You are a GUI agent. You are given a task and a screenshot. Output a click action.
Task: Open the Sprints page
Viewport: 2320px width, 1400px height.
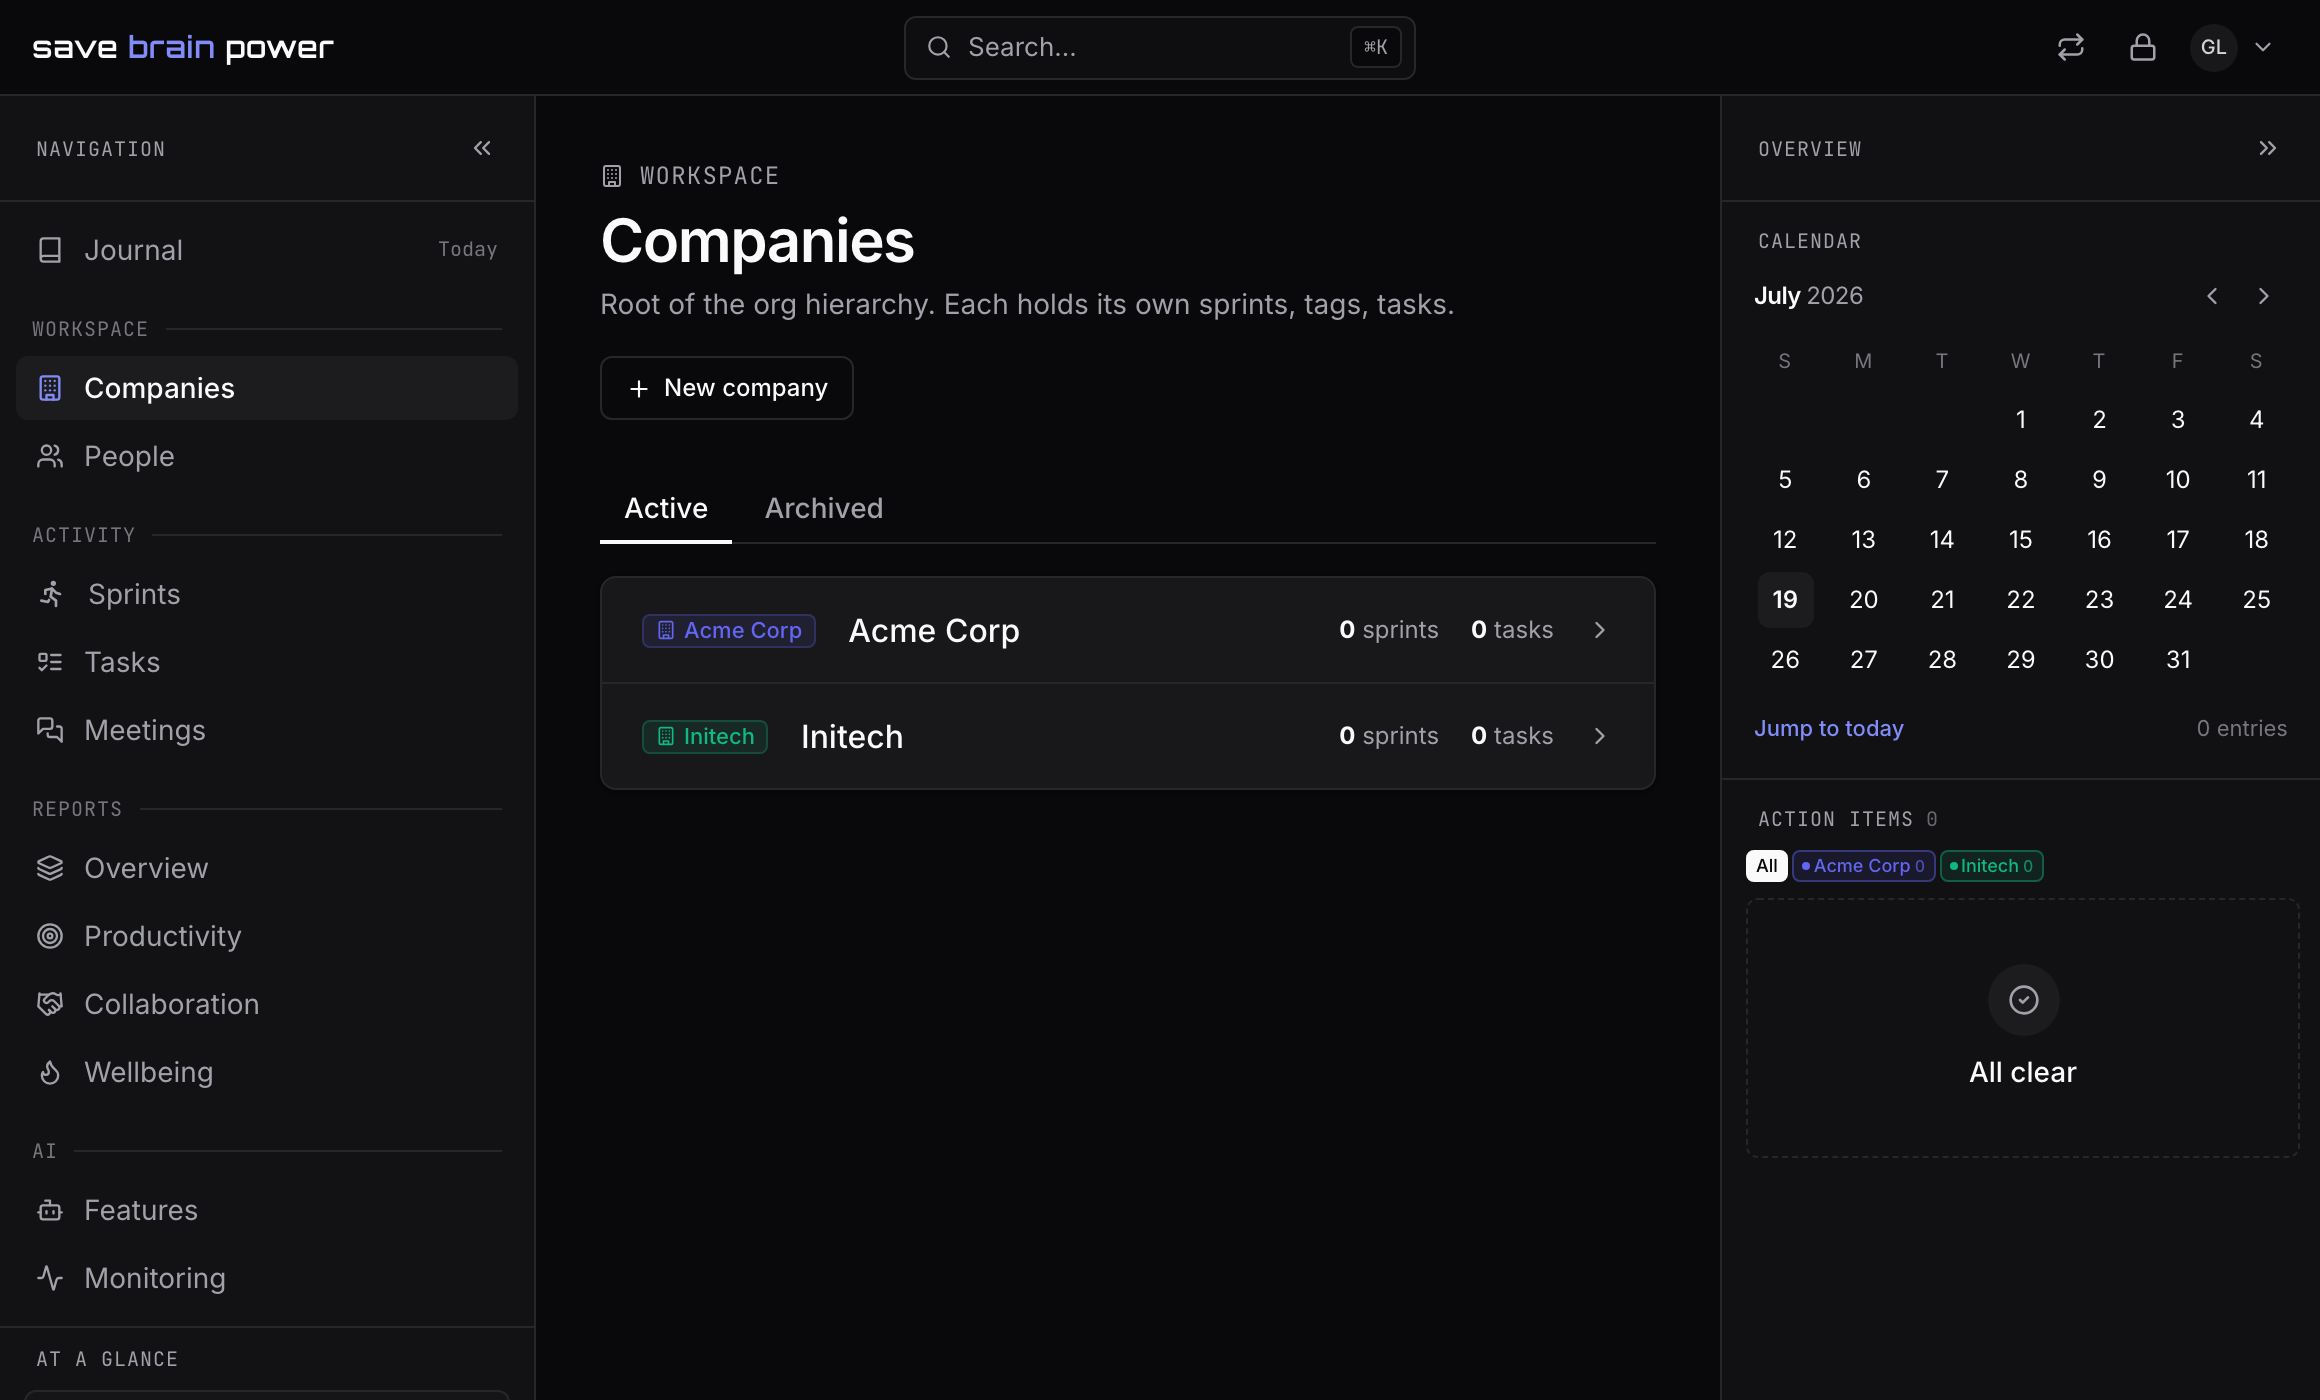(267, 594)
